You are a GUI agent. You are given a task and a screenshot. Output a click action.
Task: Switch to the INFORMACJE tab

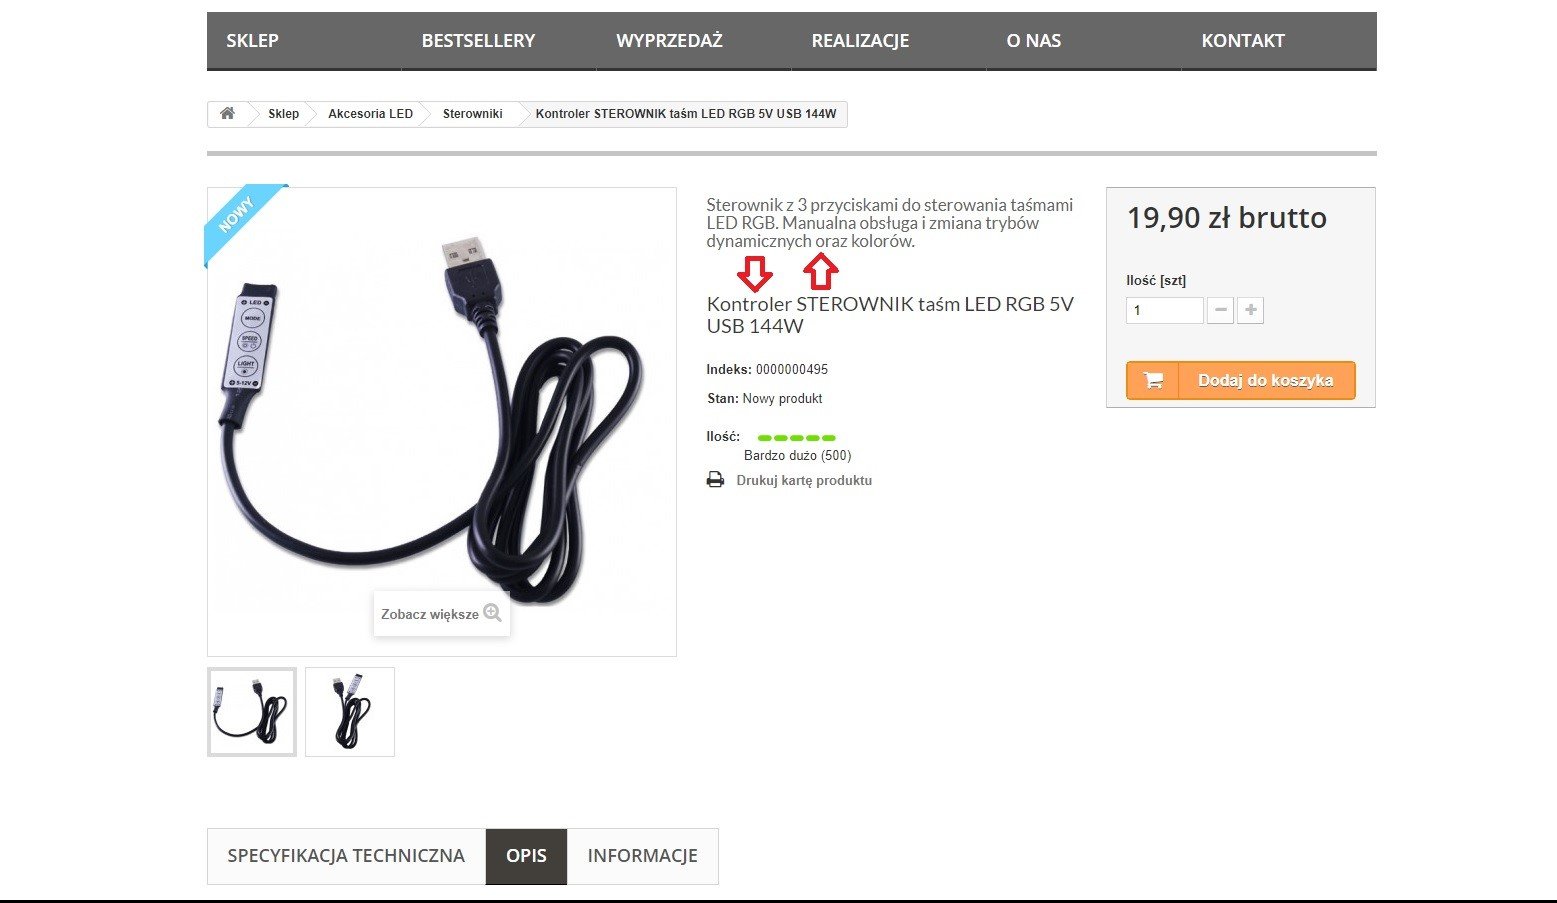click(x=643, y=856)
